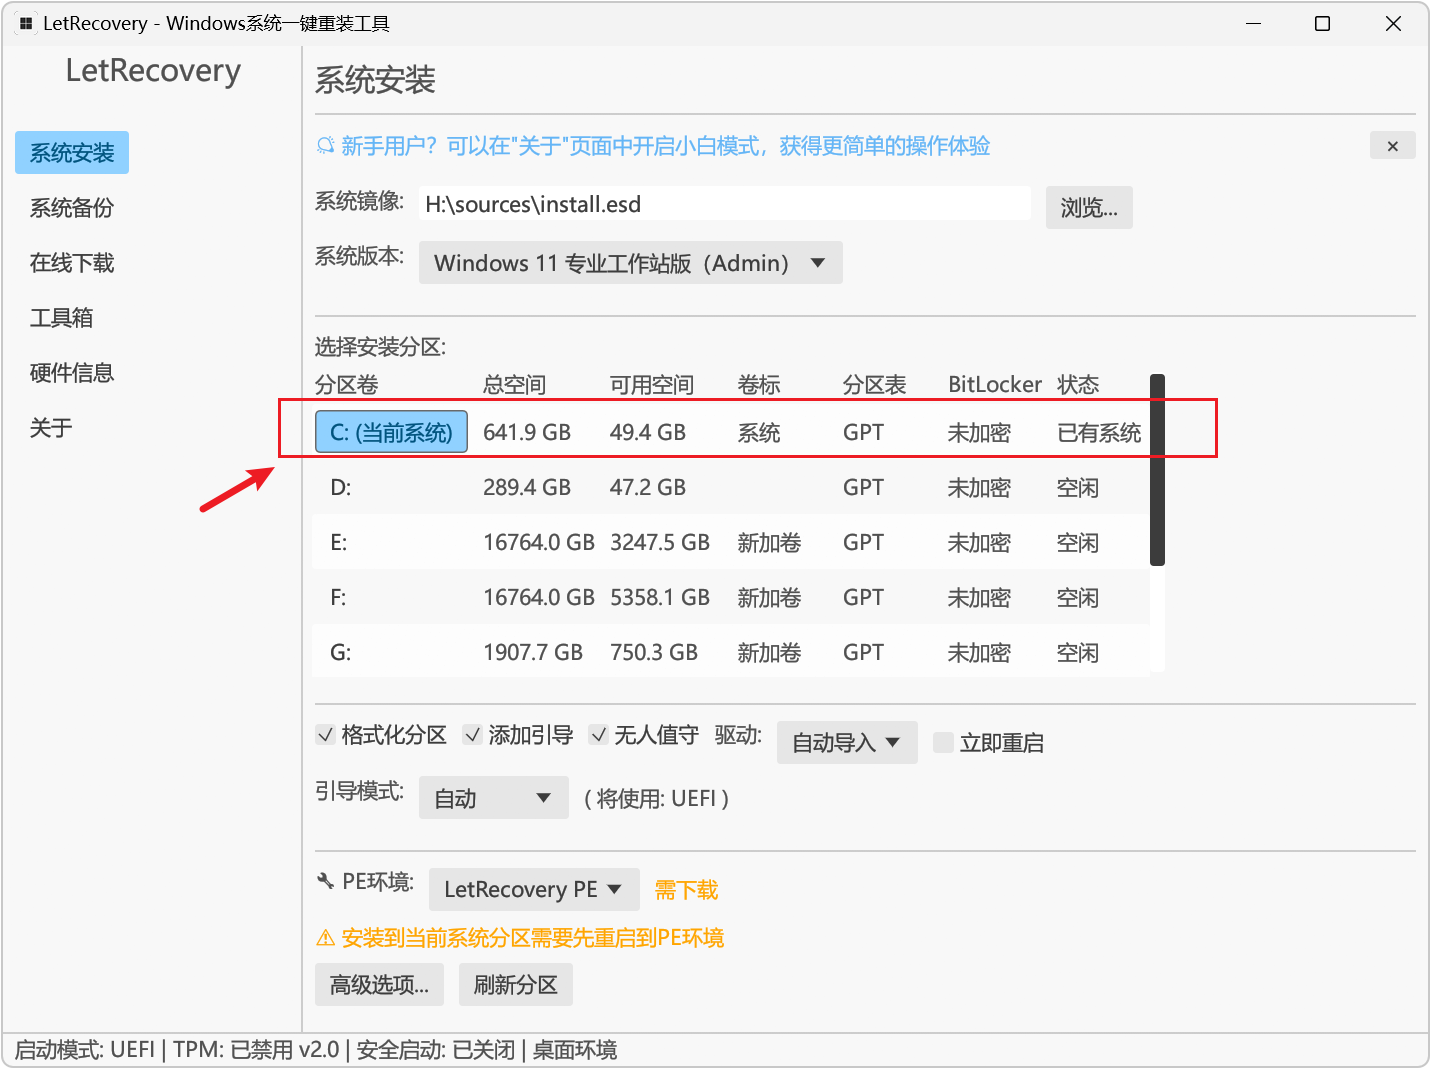Click the 可用空间 column header

pyautogui.click(x=652, y=385)
